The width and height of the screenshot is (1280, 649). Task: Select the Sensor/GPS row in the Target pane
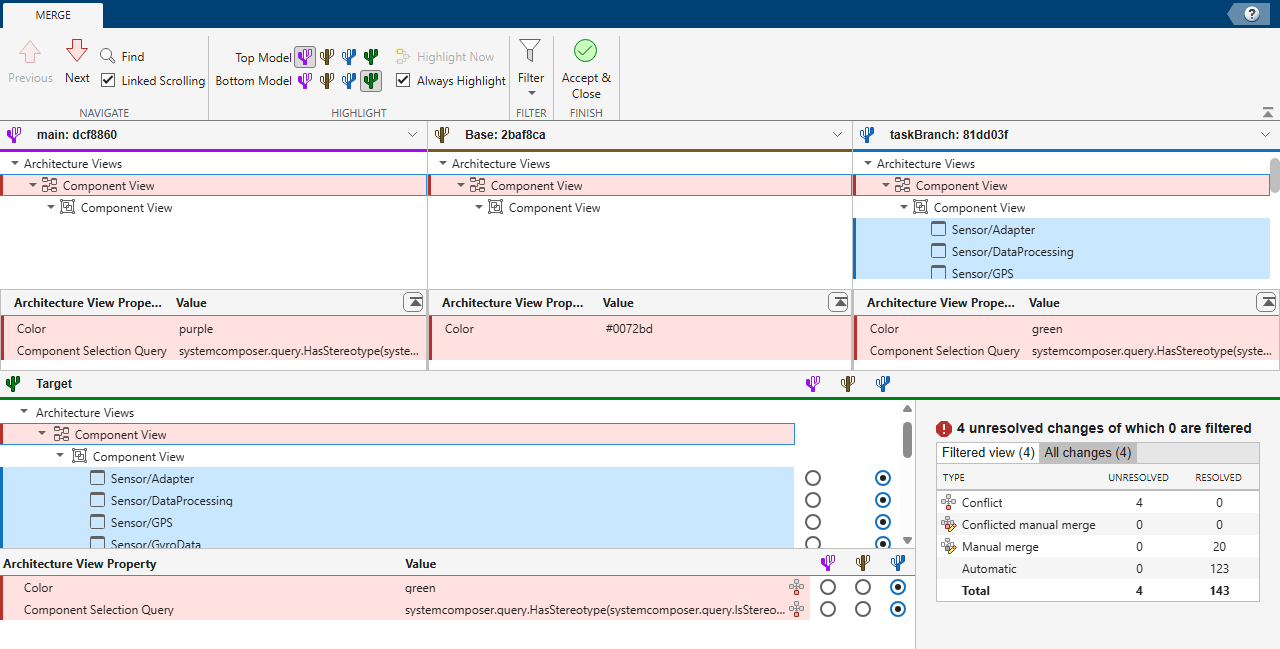pyautogui.click(x=398, y=522)
